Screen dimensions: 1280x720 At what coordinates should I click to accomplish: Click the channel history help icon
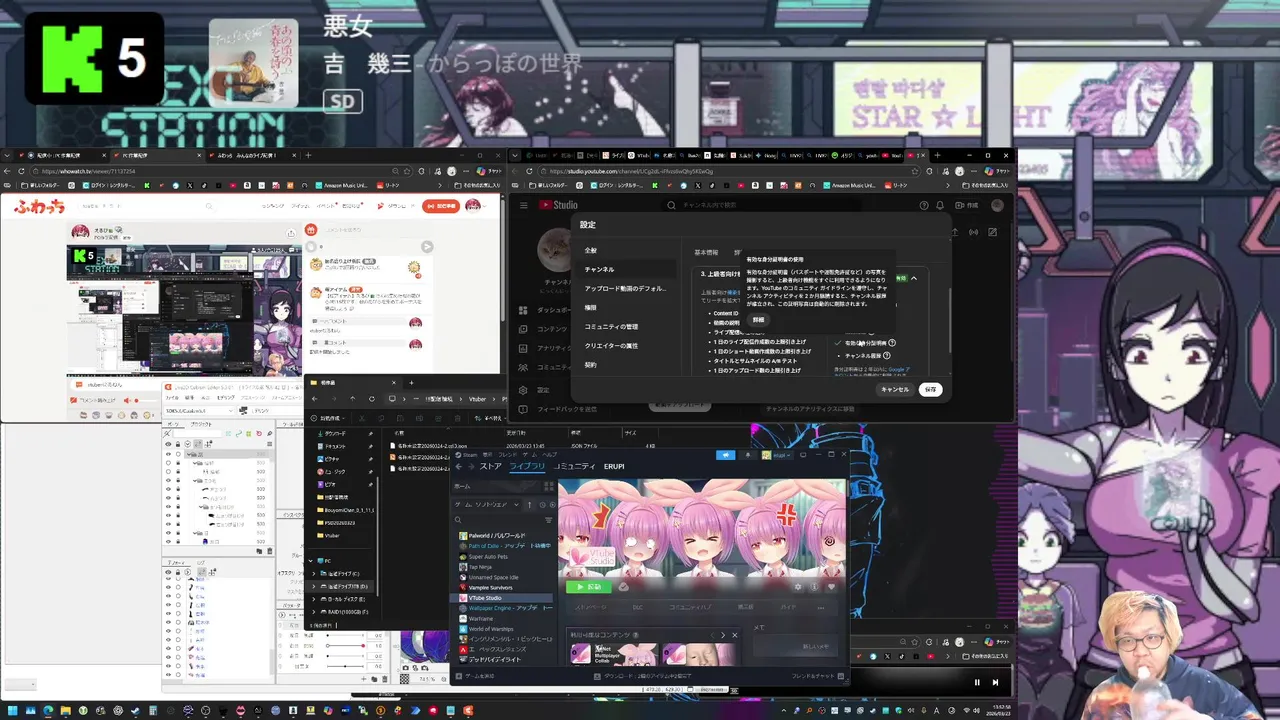pos(886,356)
